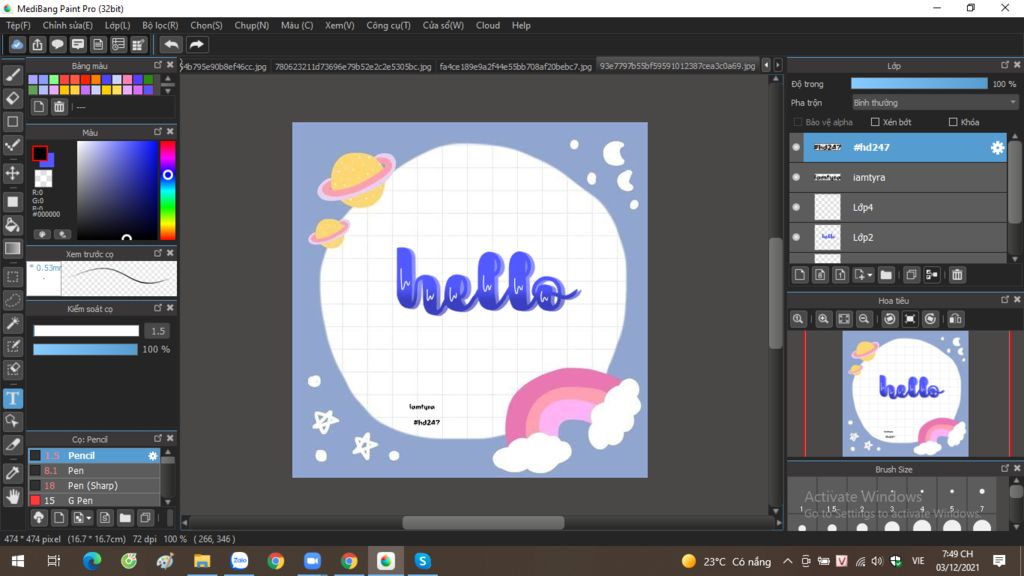Move the layer list down with the arrow
The width and height of the screenshot is (1024, 576).
click(x=1015, y=259)
